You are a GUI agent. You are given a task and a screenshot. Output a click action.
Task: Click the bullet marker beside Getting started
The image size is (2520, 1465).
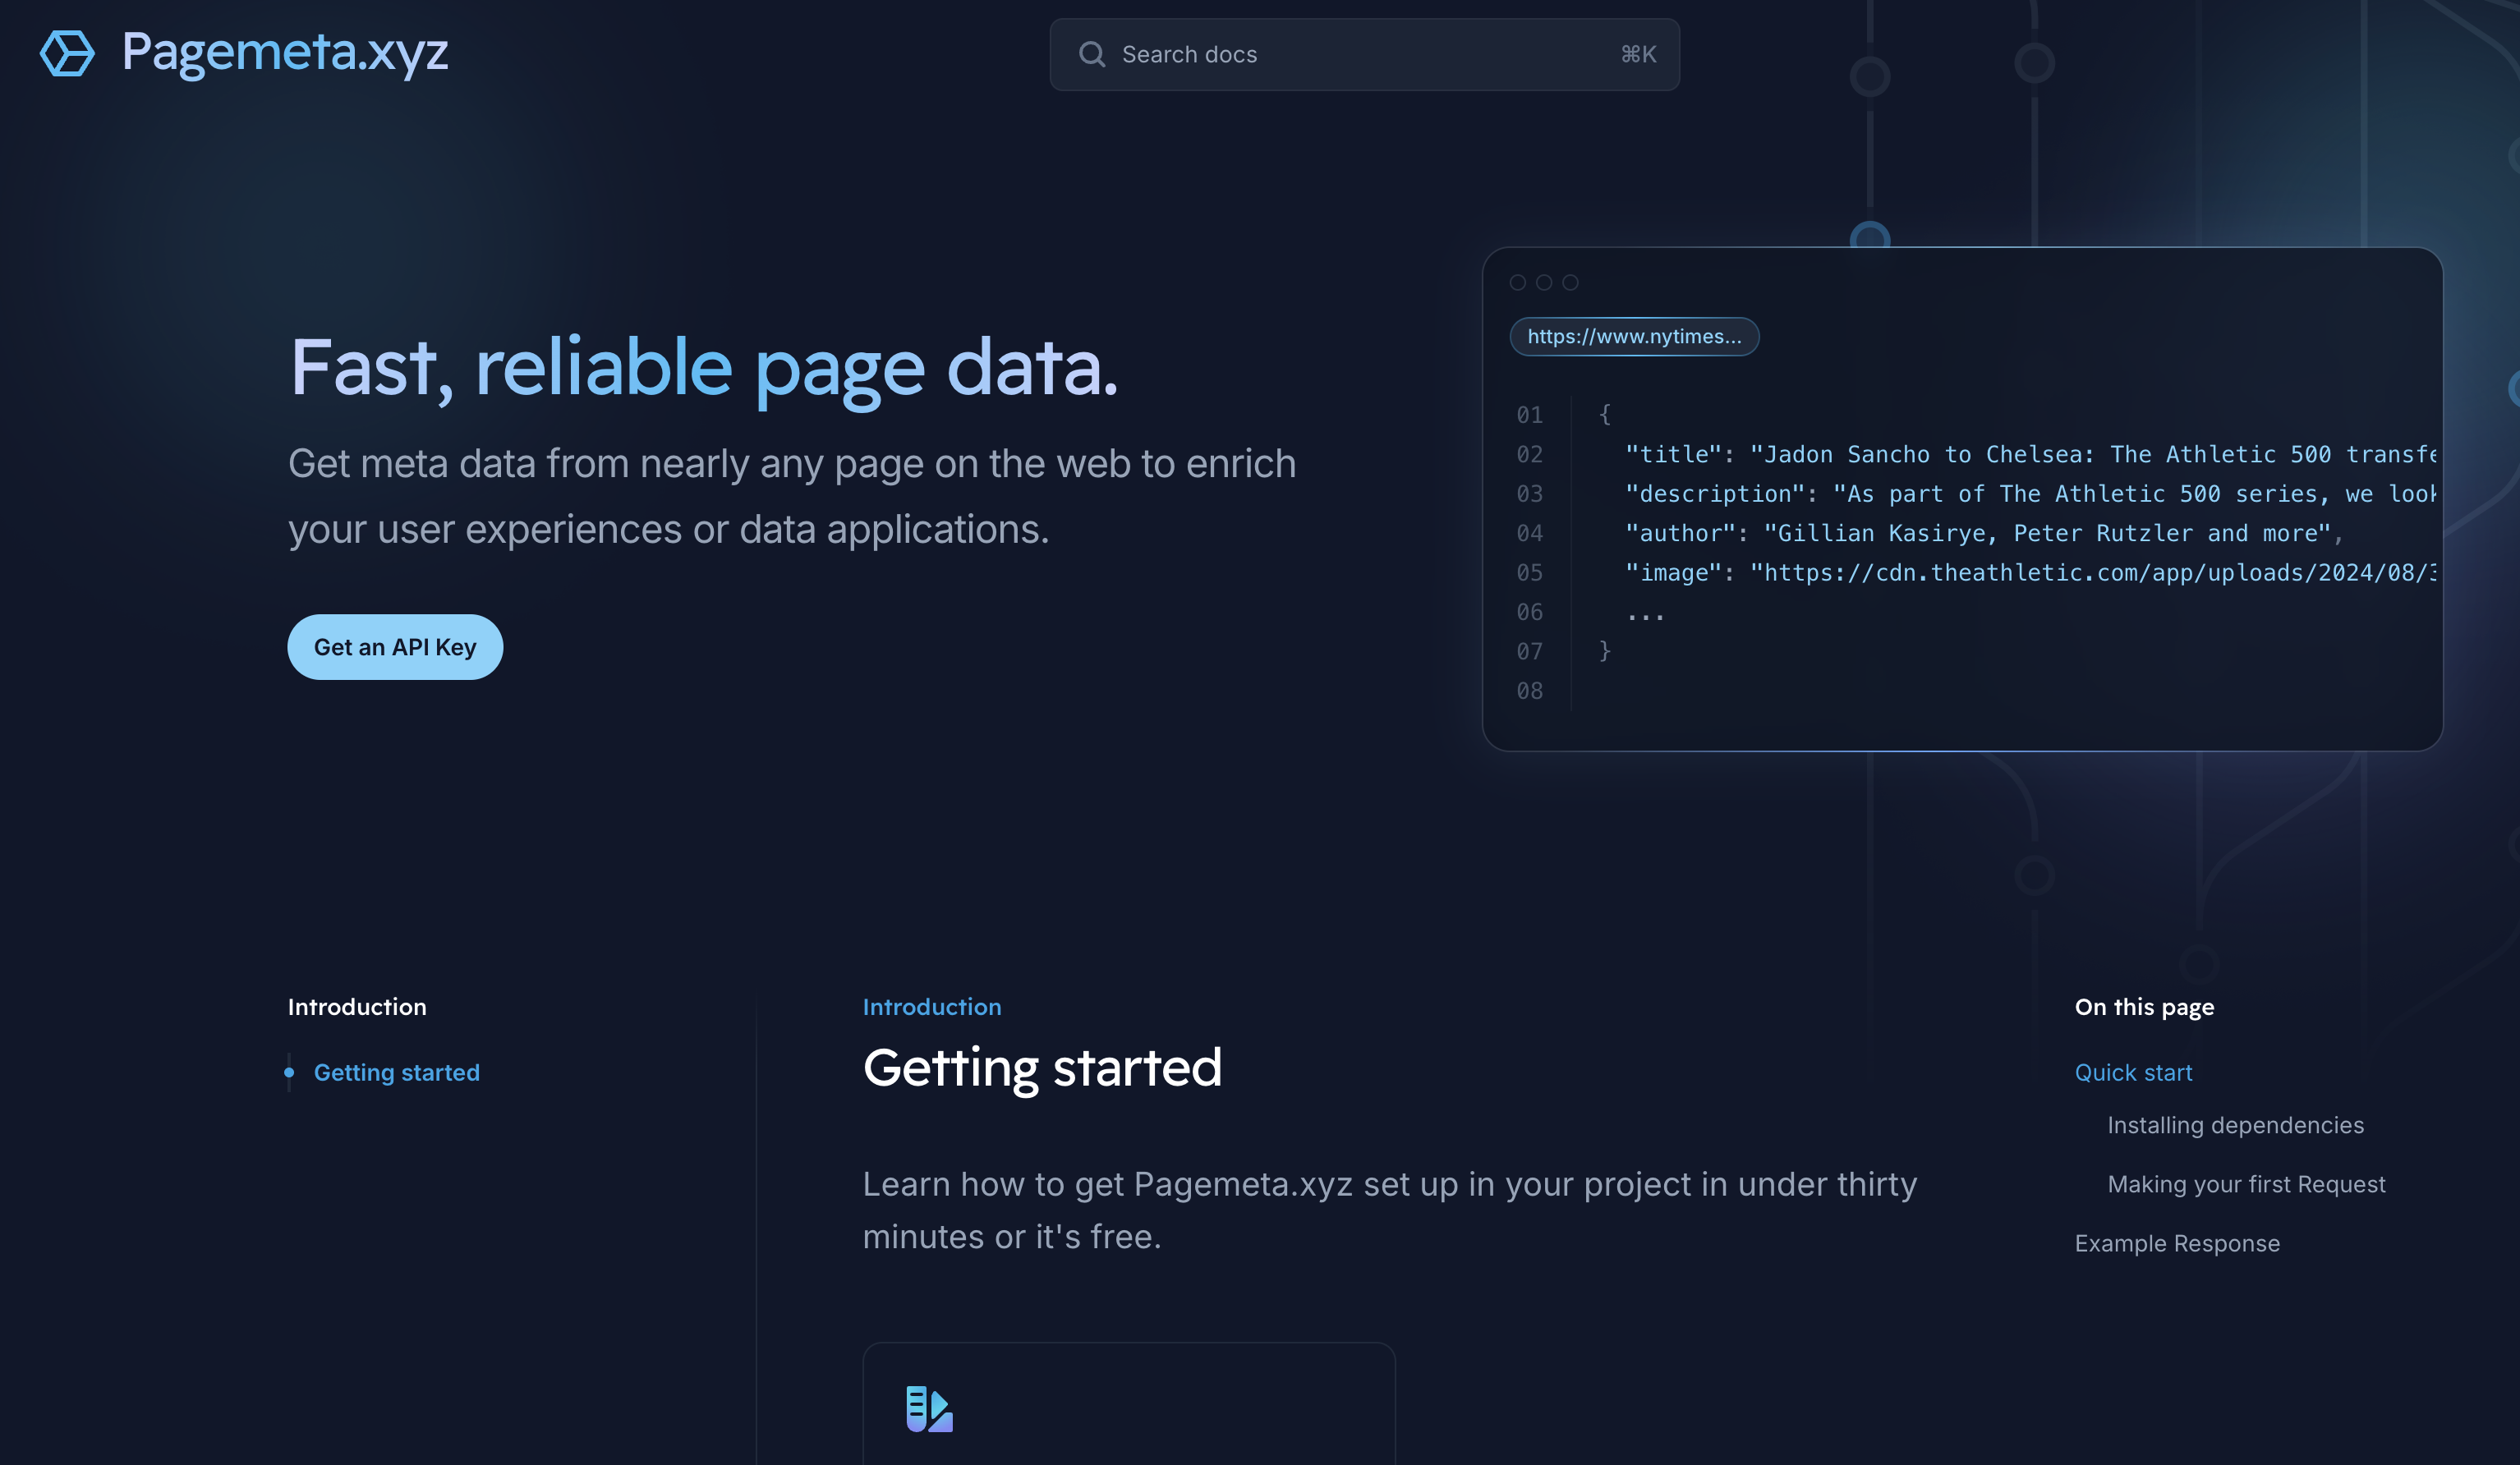(289, 1072)
